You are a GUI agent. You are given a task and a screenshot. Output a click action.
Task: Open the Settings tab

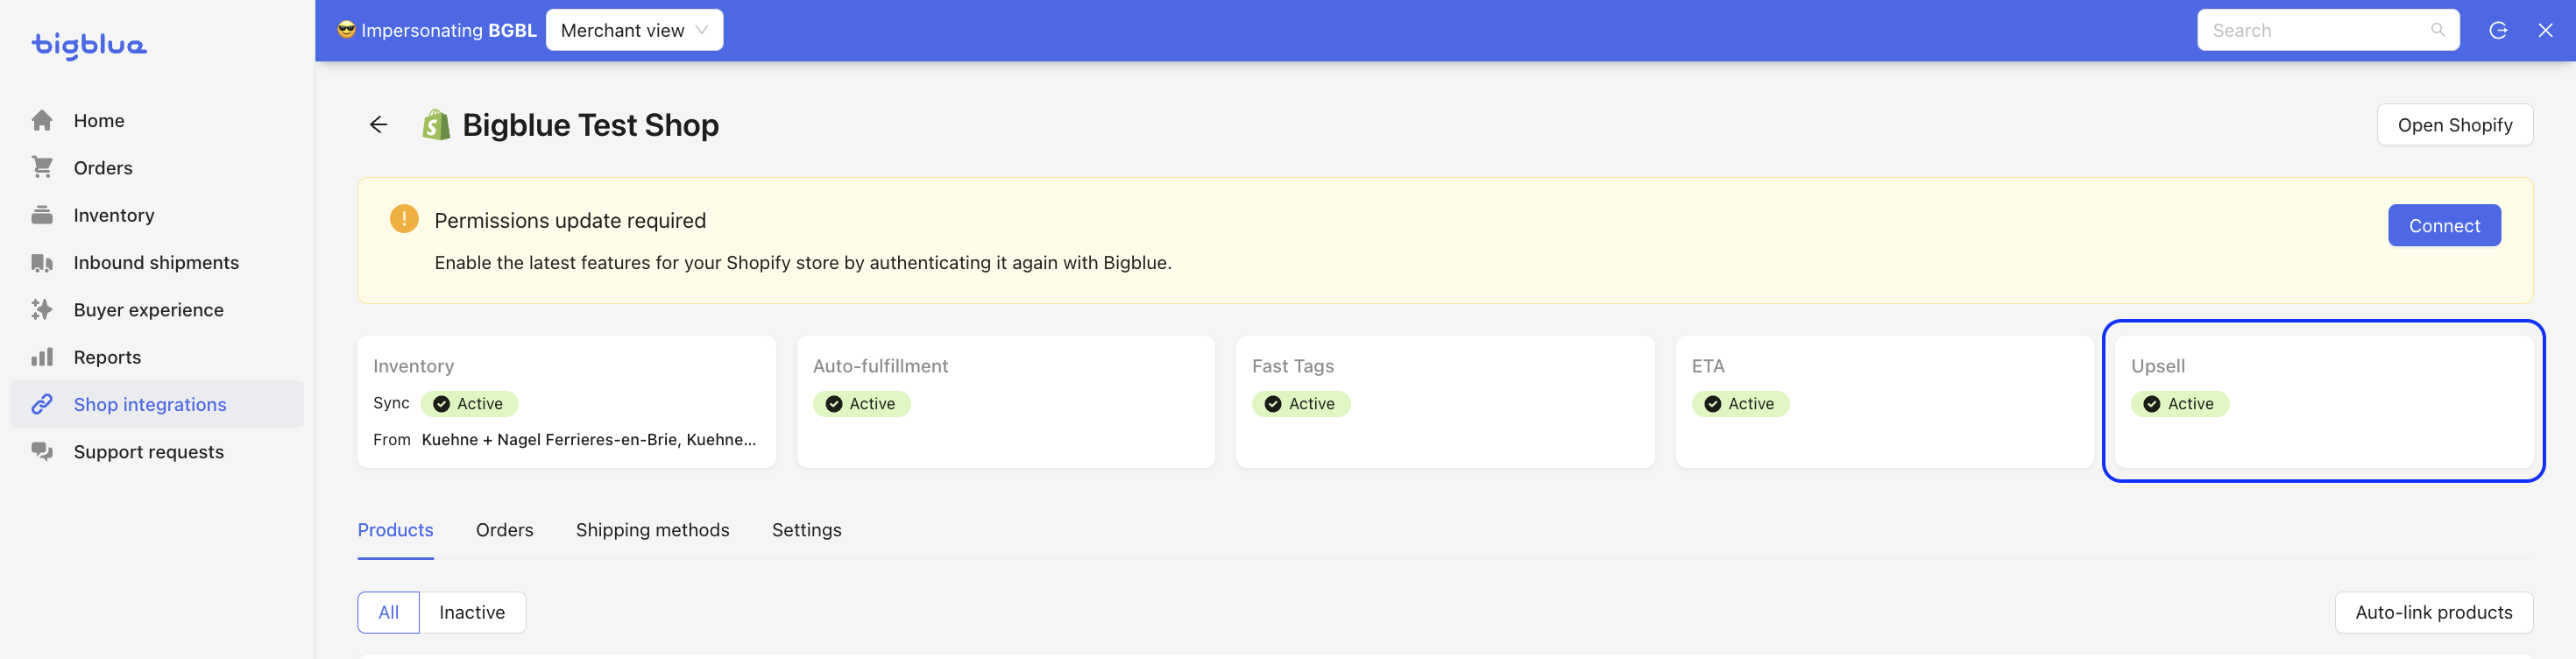coord(806,530)
